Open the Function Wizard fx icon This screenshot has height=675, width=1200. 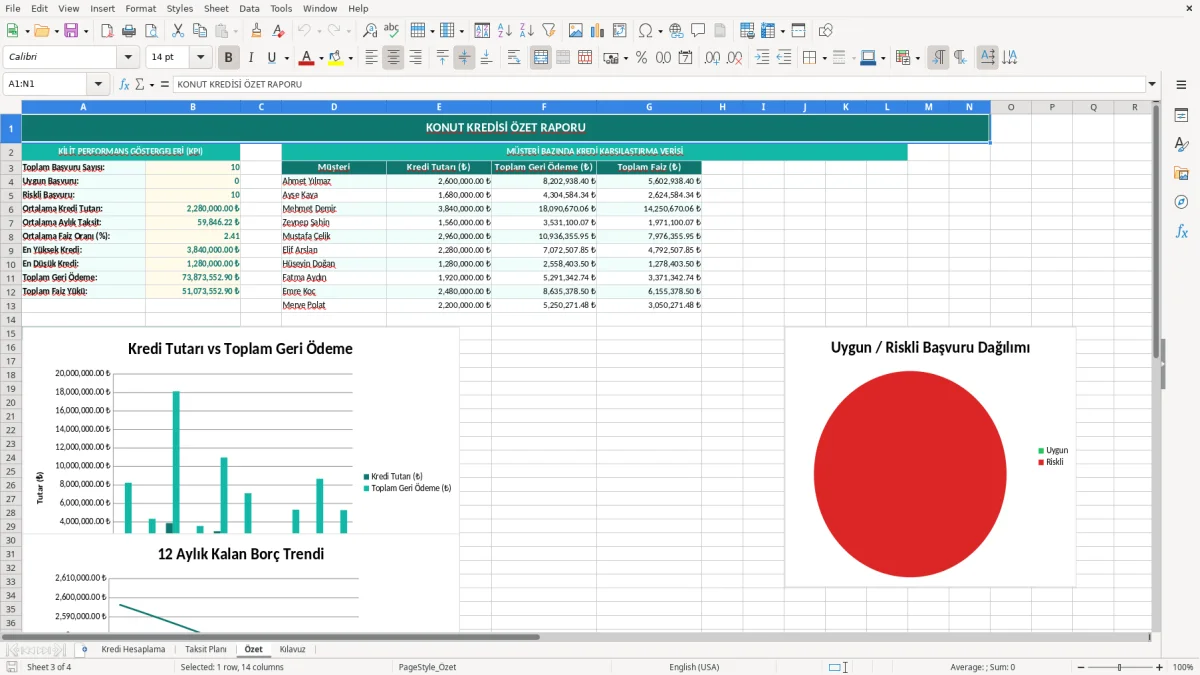[x=124, y=84]
